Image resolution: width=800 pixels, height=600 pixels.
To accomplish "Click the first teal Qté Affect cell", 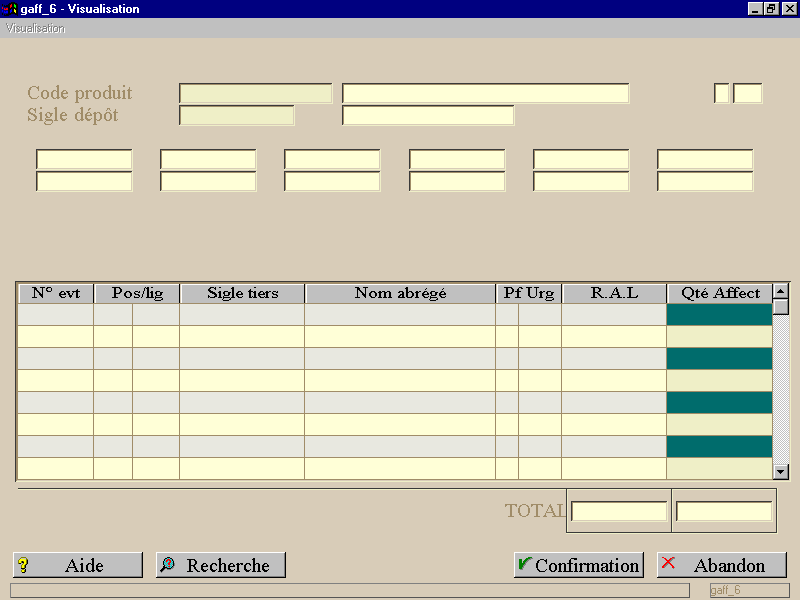I will pos(719,314).
